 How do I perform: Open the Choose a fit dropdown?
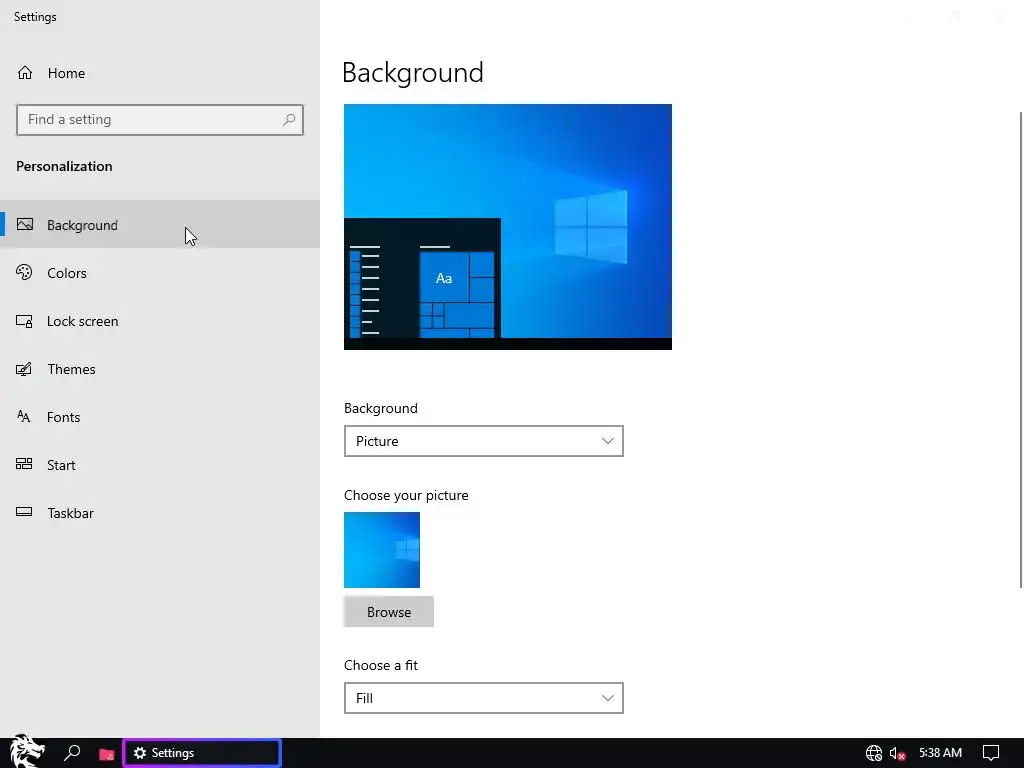pos(483,698)
